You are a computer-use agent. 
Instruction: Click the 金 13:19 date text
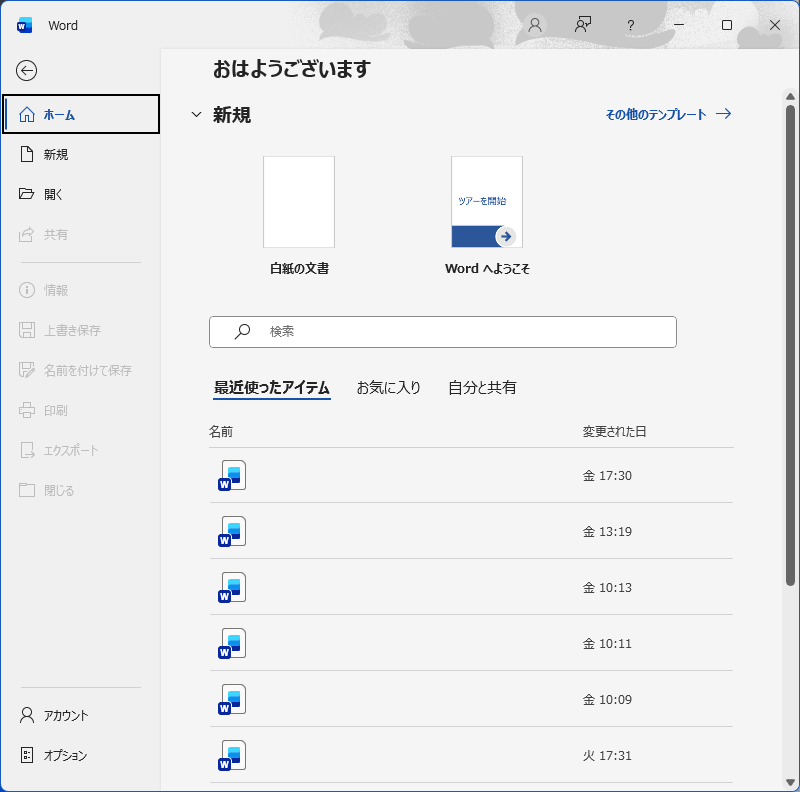[607, 531]
